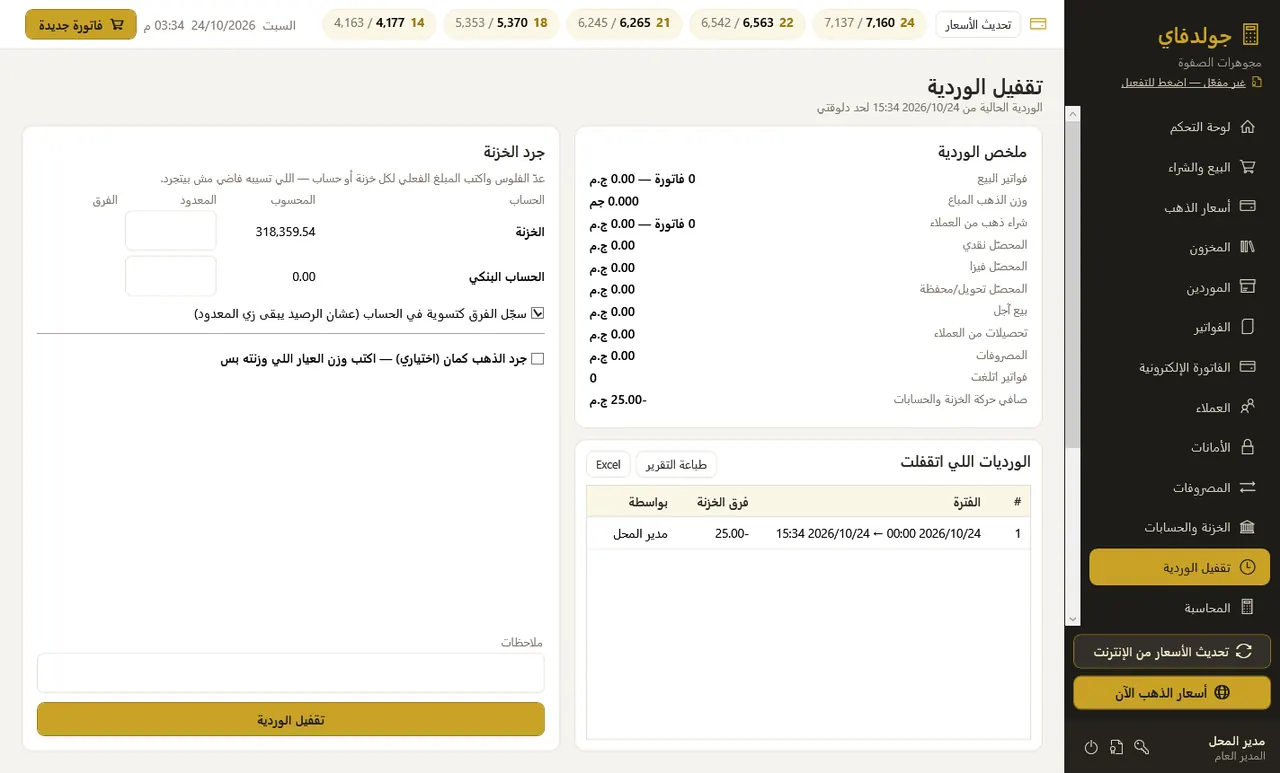Select الخزنة والحسابات in the sidebar

tap(1179, 527)
